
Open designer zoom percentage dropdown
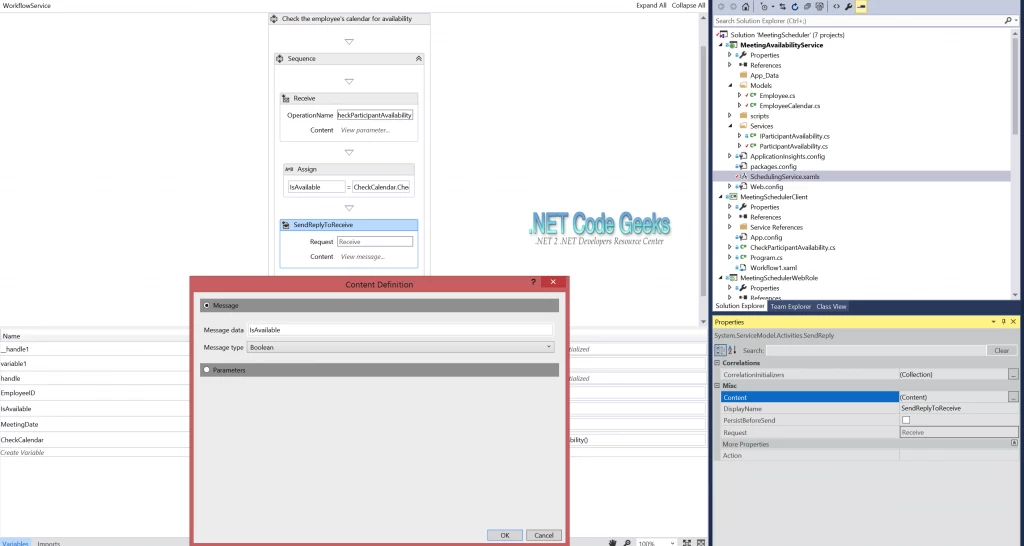click(x=673, y=543)
